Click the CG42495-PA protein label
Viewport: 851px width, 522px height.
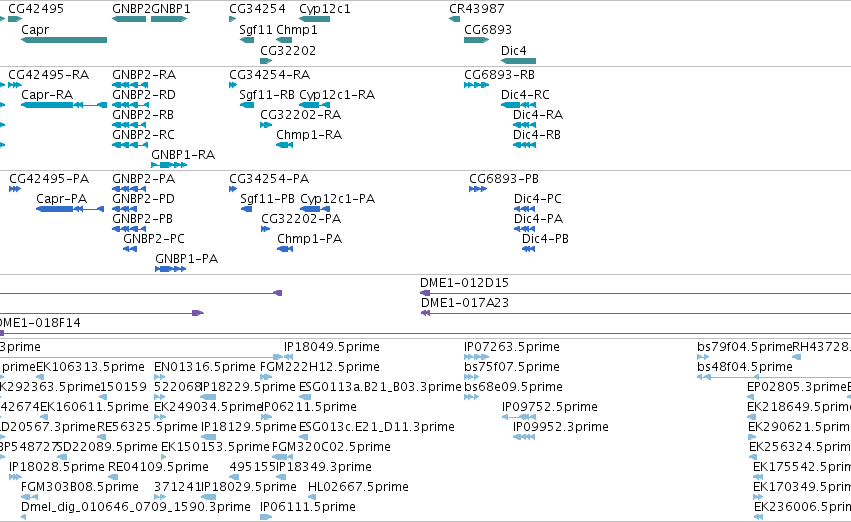[49, 179]
